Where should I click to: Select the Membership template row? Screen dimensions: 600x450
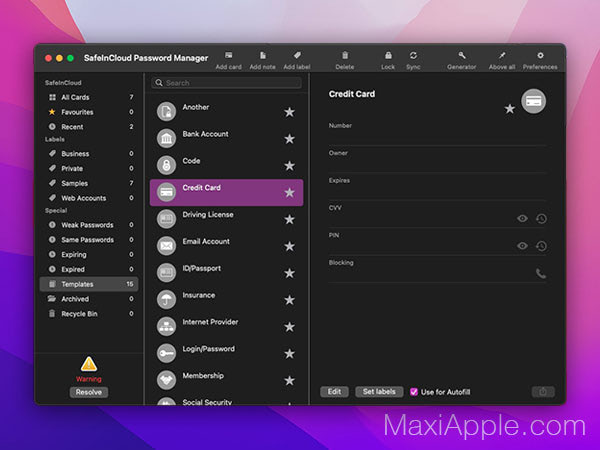(x=227, y=380)
